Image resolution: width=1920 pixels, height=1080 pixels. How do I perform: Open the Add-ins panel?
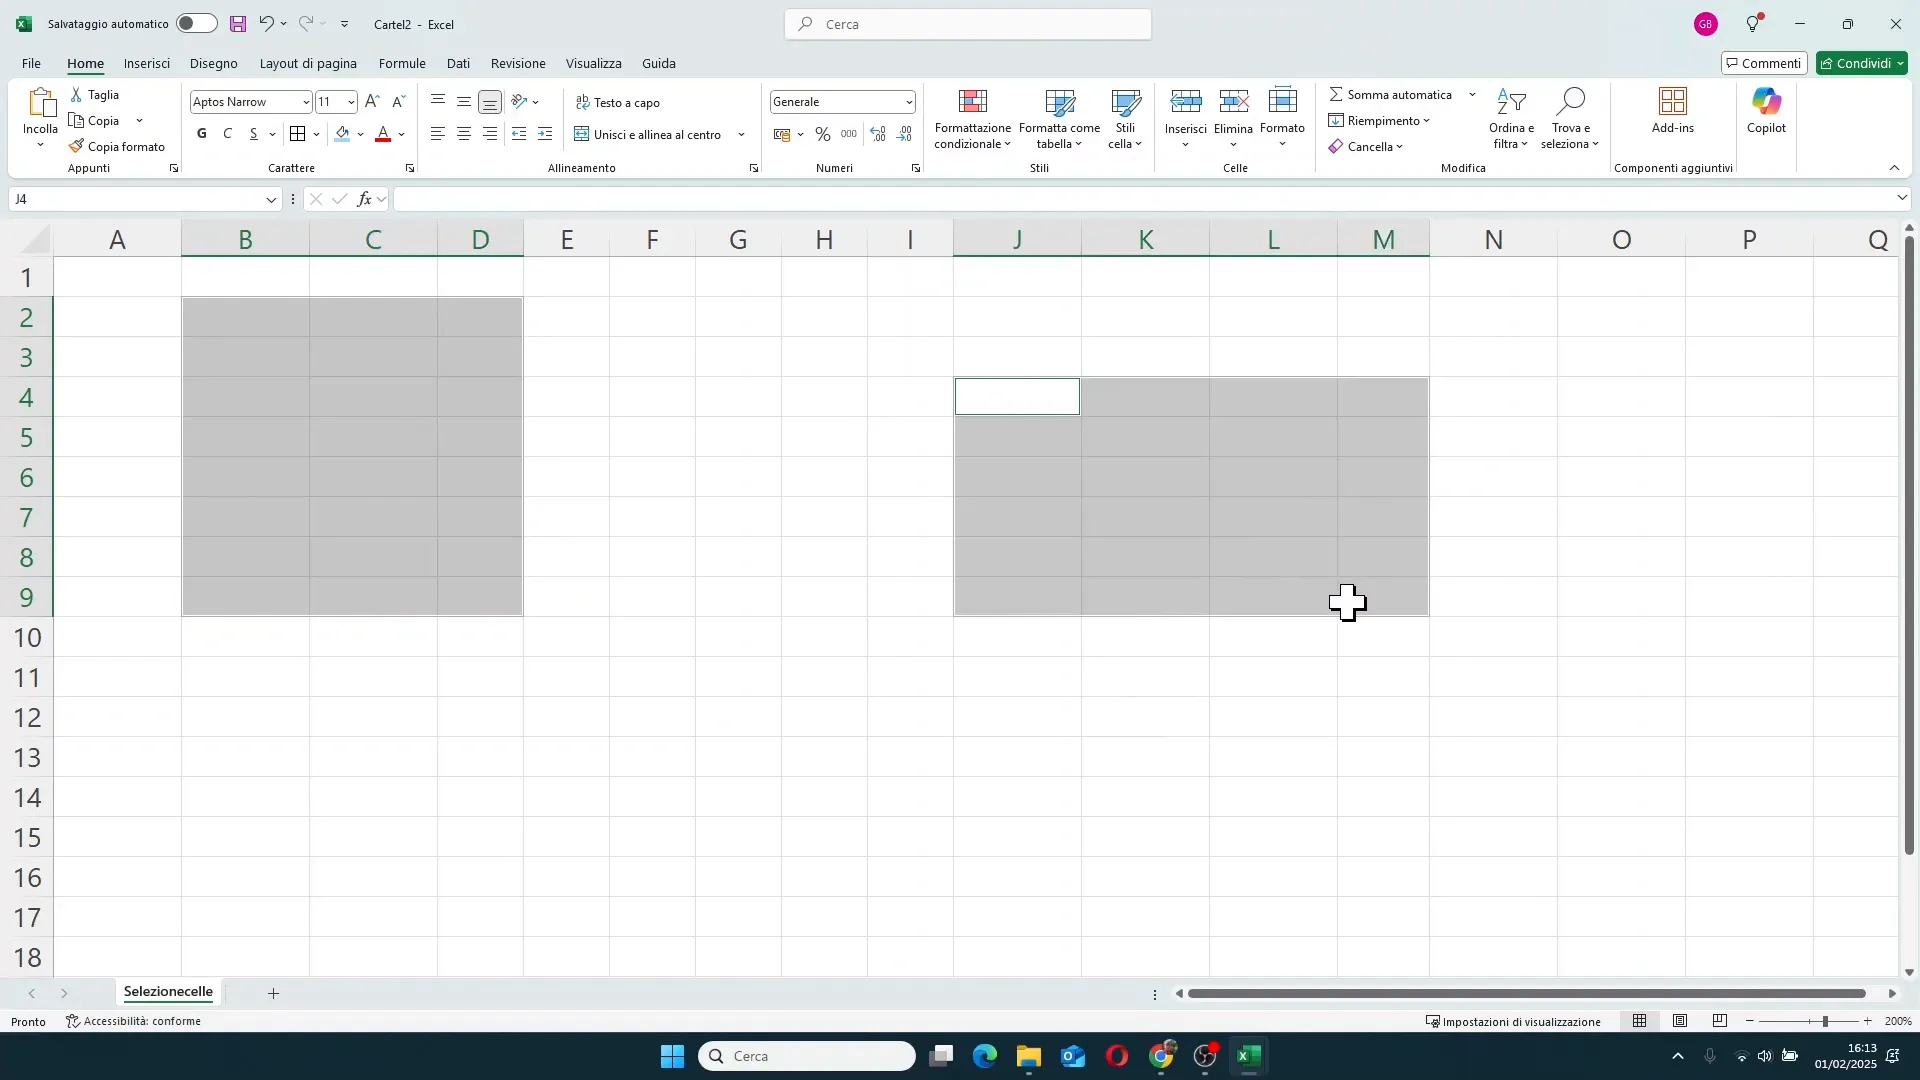coord(1673,111)
